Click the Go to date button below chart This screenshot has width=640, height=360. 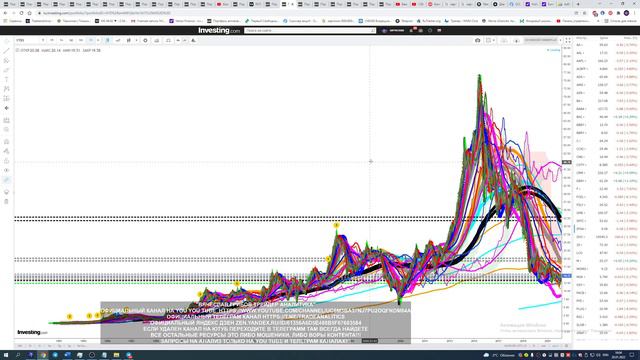(x=81, y=346)
